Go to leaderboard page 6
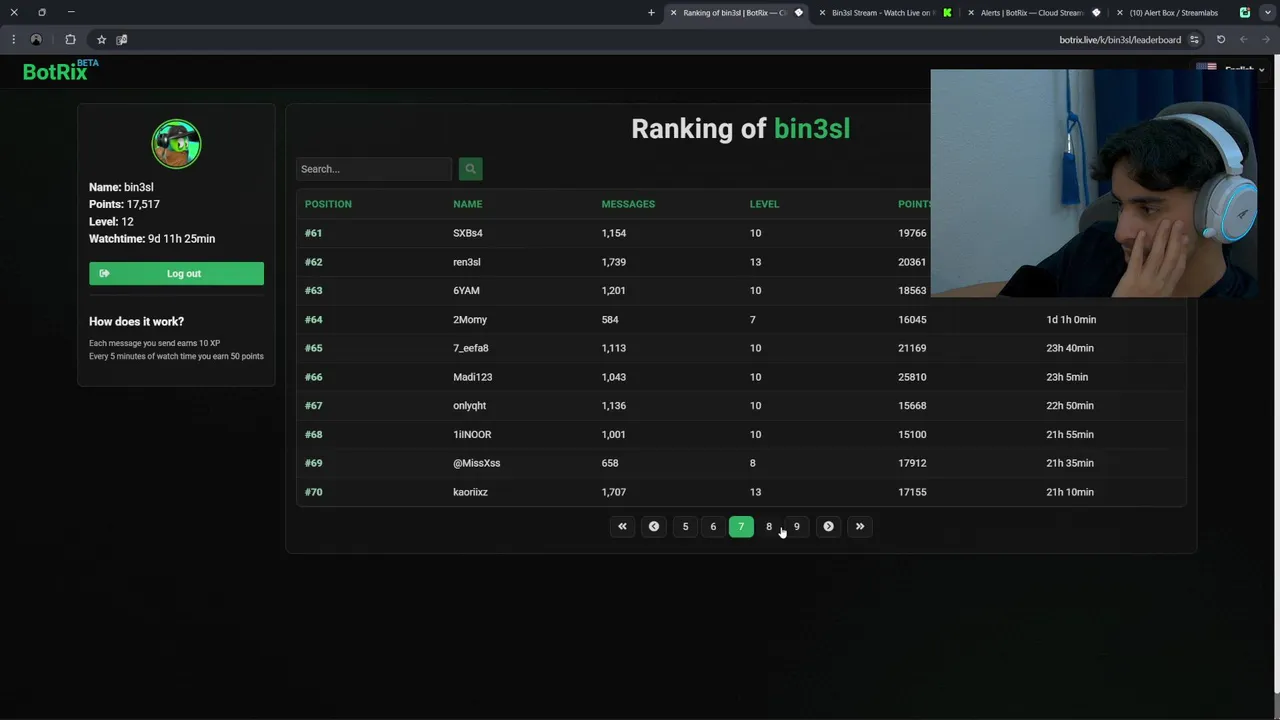This screenshot has width=1280, height=720. pyautogui.click(x=713, y=526)
